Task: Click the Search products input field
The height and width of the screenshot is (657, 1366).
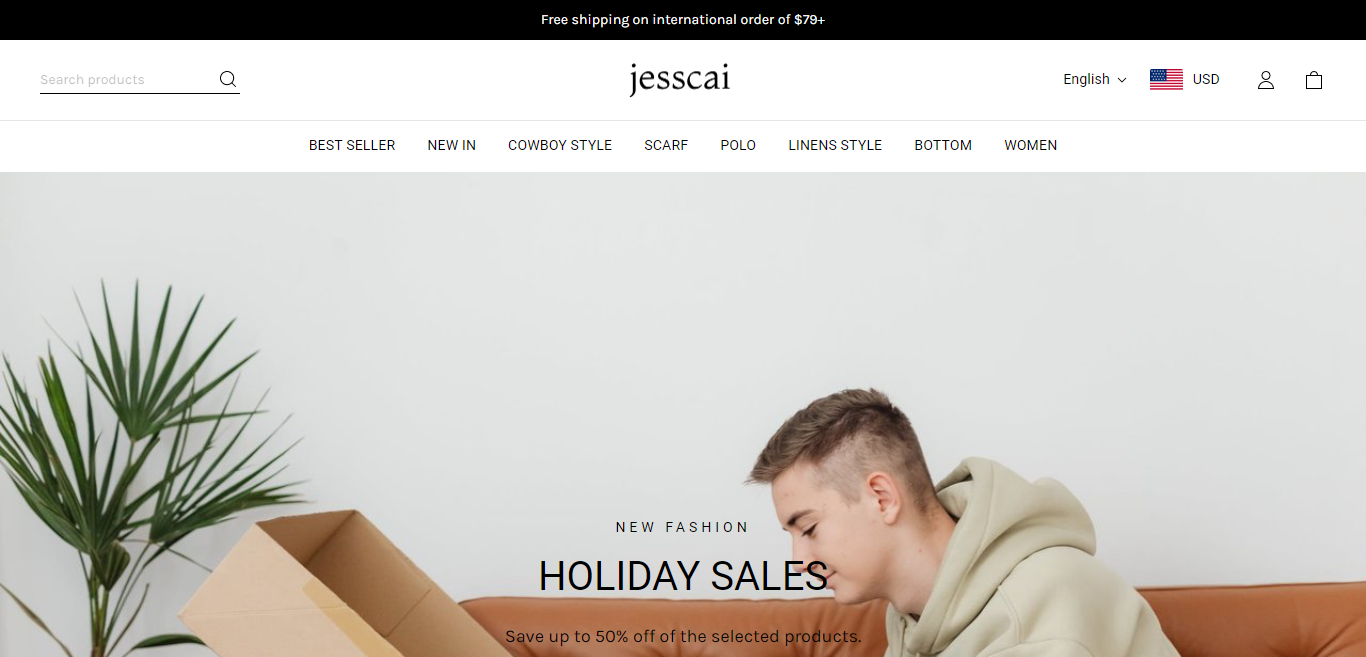Action: click(x=127, y=79)
